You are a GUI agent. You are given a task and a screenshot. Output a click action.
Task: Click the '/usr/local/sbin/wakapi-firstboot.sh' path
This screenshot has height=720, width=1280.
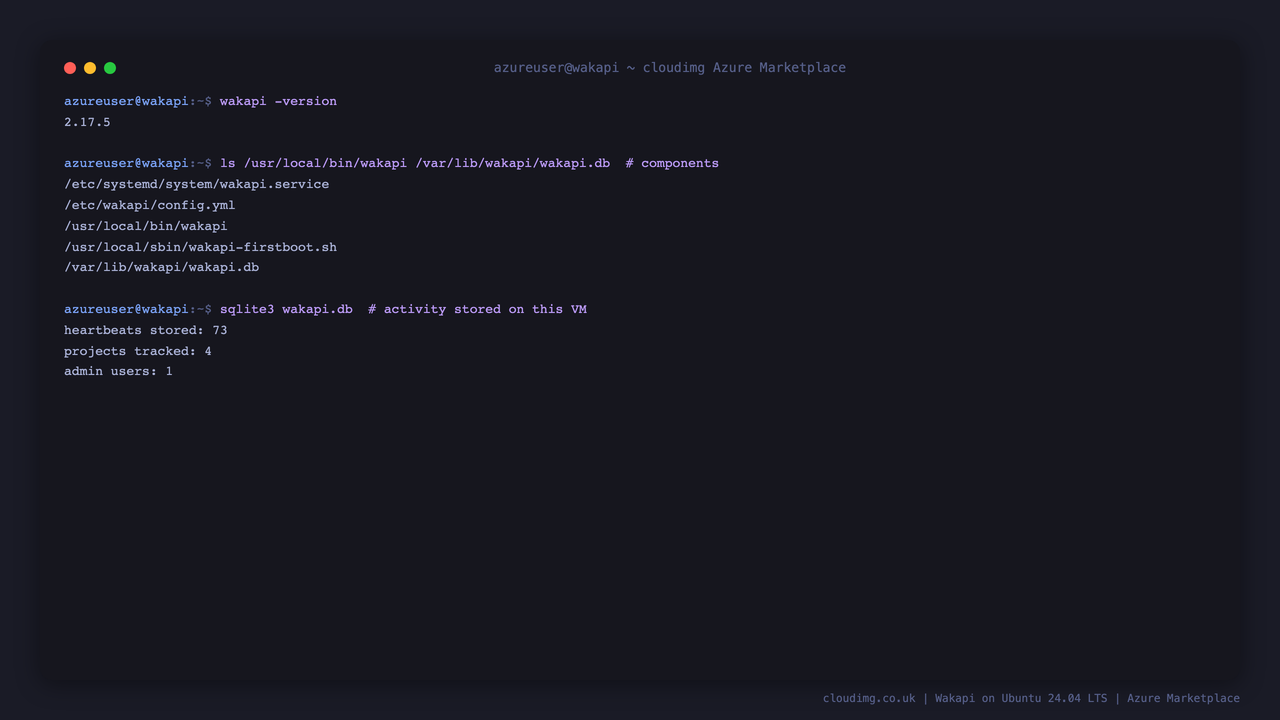tap(200, 247)
